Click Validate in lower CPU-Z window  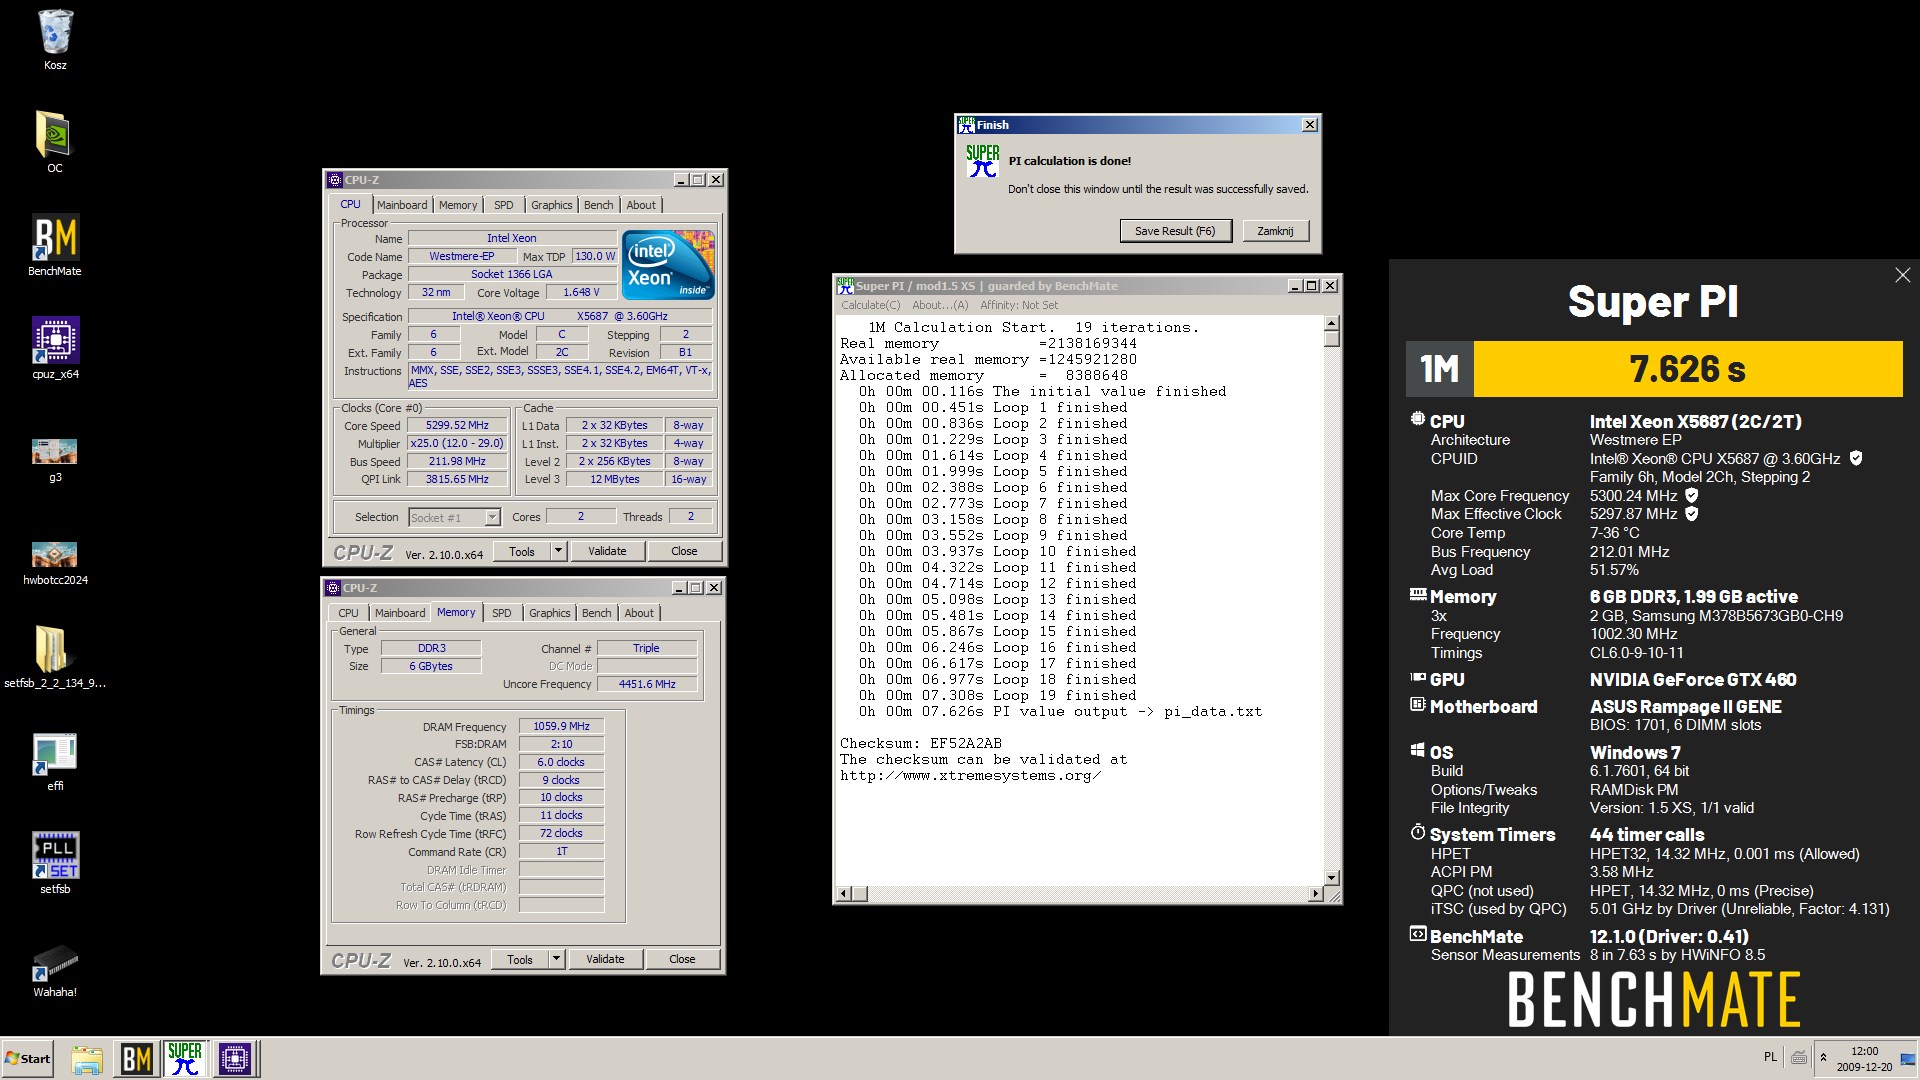[x=605, y=960]
